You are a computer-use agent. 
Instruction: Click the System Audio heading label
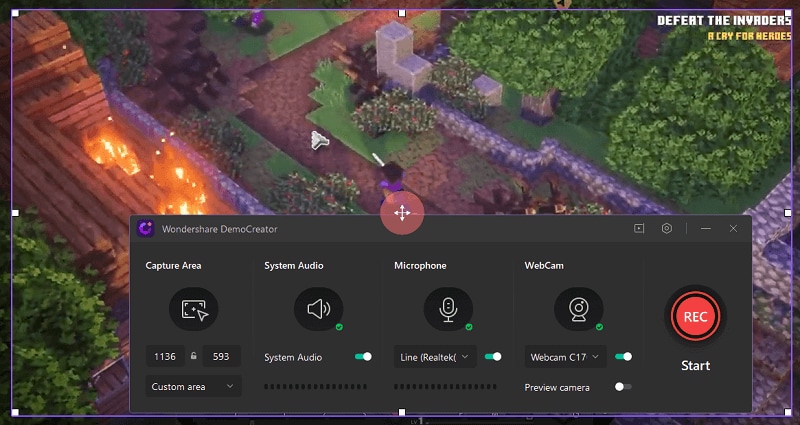(294, 265)
